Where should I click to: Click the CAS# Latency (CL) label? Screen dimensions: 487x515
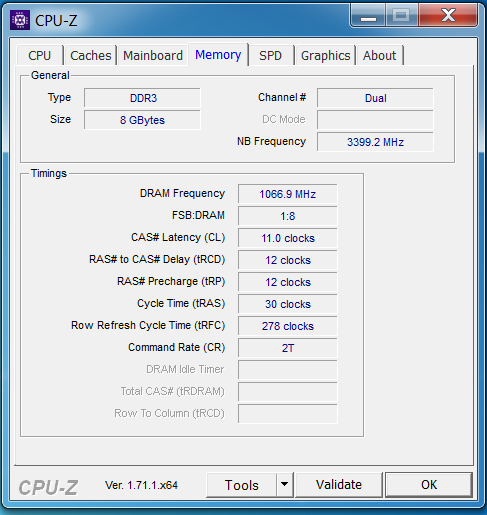tap(178, 237)
